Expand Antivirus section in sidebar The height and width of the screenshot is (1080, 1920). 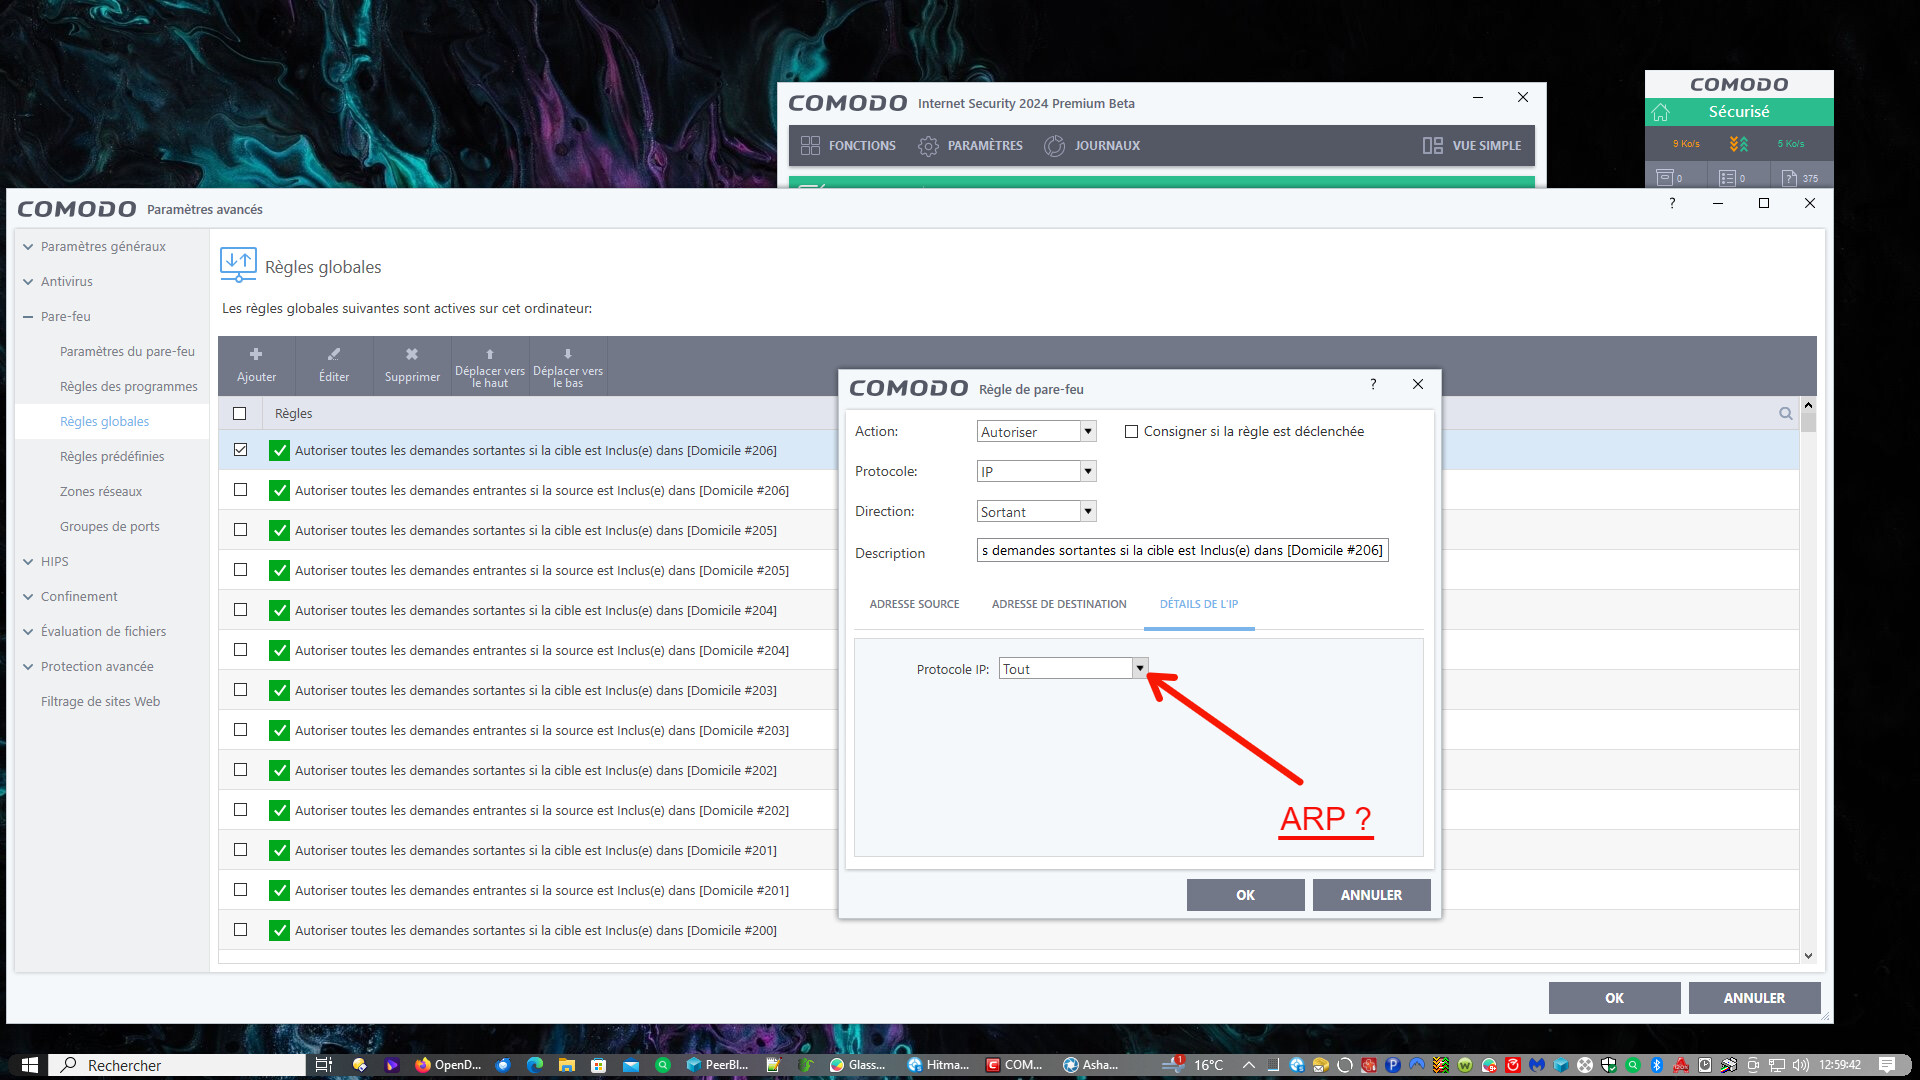pyautogui.click(x=28, y=281)
